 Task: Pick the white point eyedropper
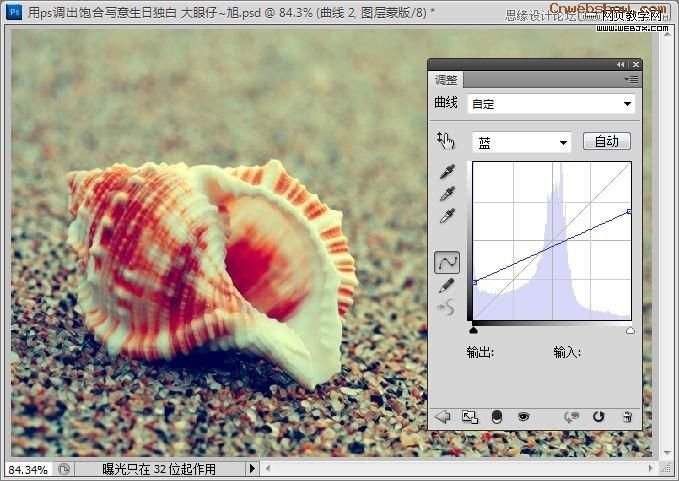point(447,216)
